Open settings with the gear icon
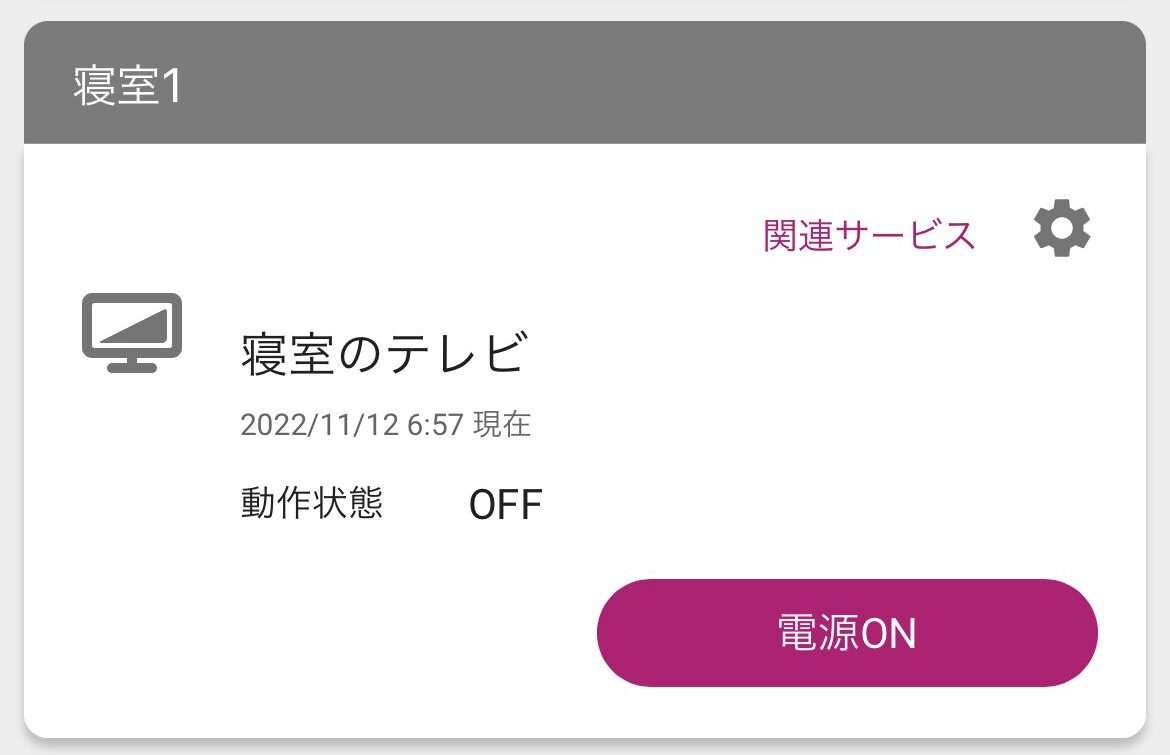This screenshot has height=755, width=1170. coord(1062,230)
